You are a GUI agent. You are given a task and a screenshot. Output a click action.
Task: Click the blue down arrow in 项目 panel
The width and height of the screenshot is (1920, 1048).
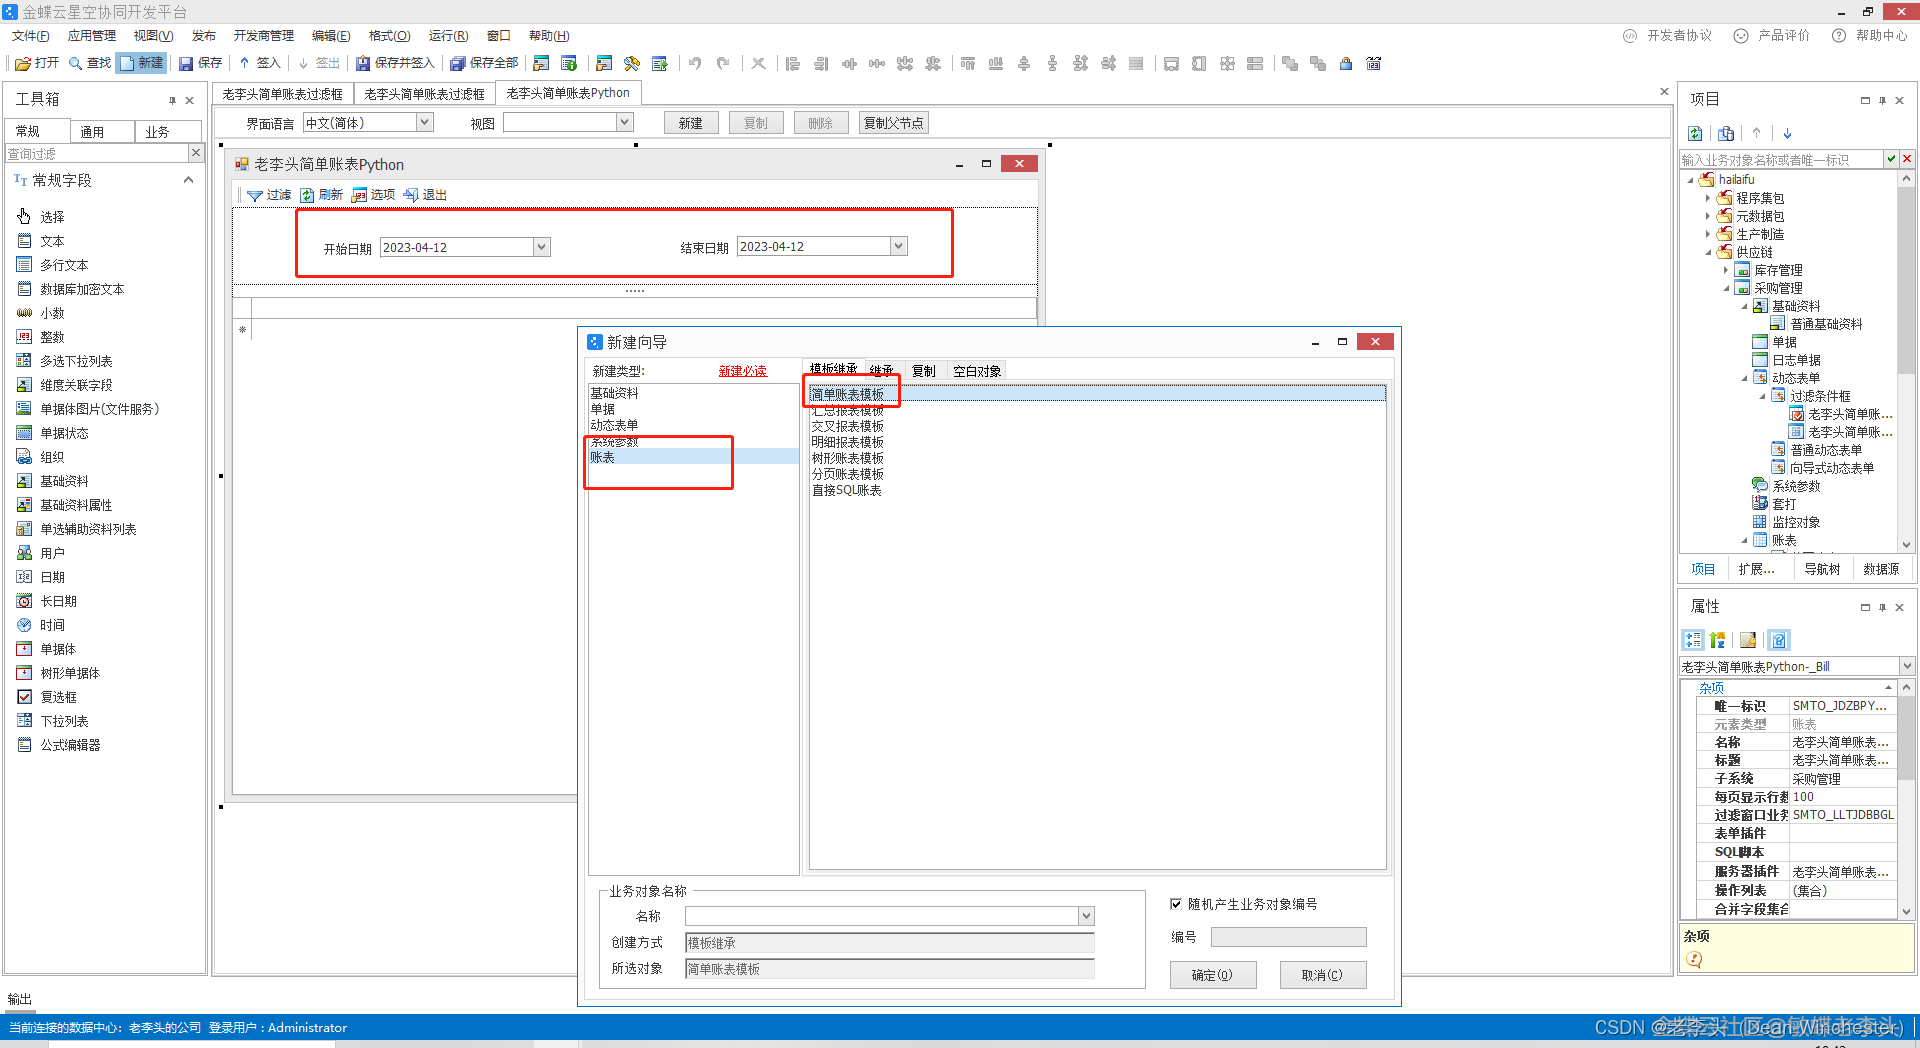click(1787, 133)
